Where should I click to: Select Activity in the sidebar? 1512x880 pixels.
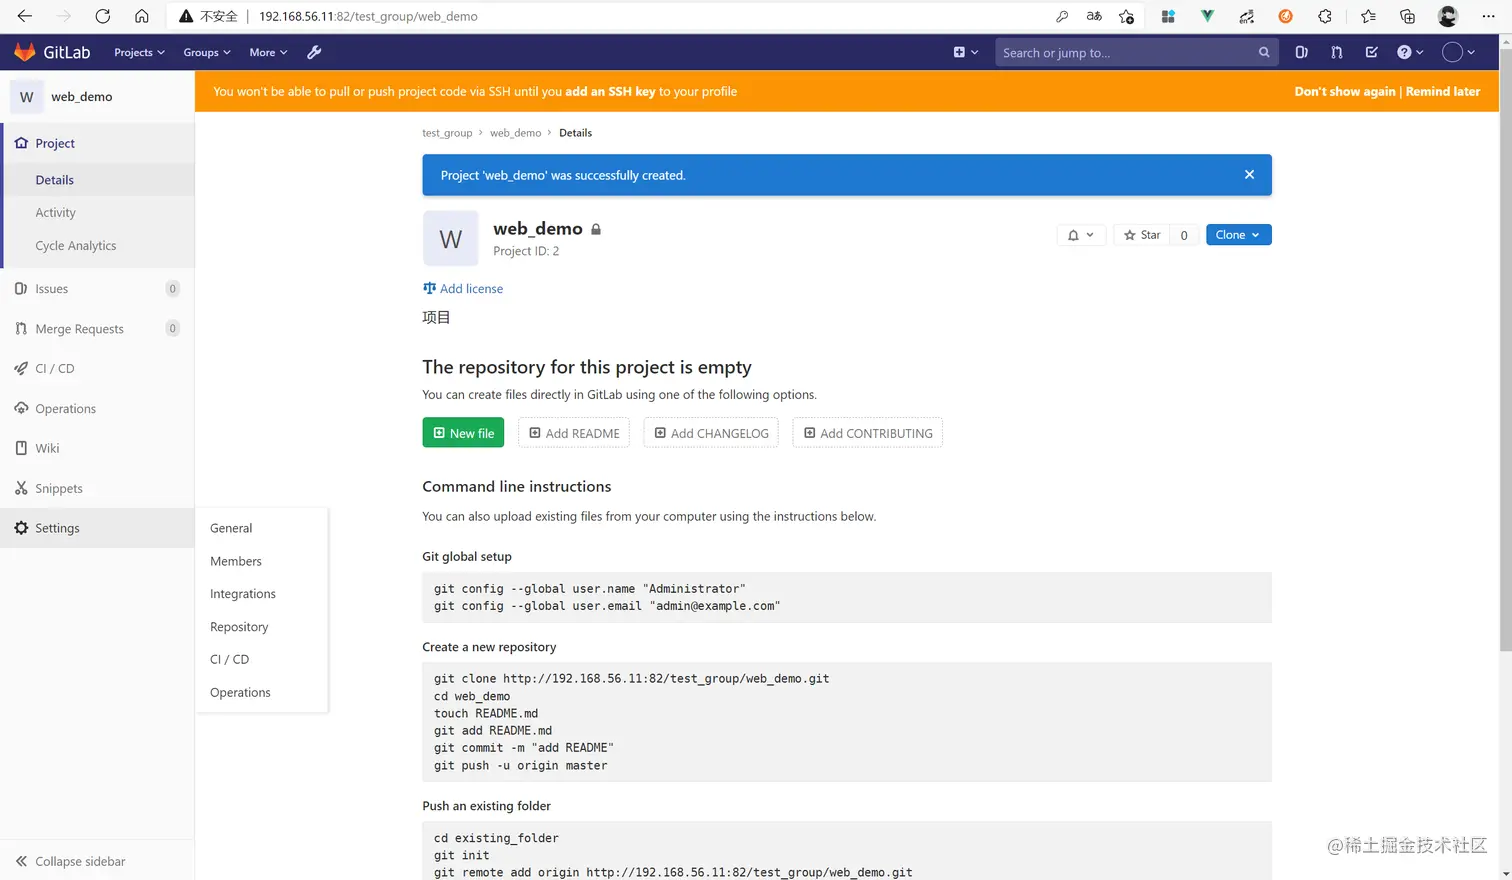[x=99, y=213]
